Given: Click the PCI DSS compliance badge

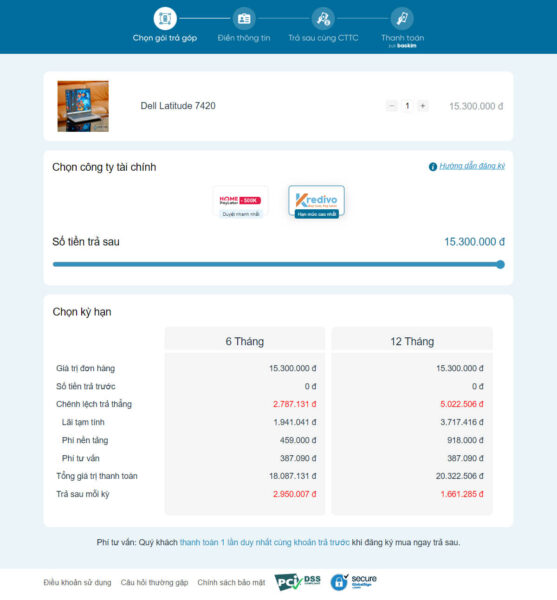Looking at the screenshot, I should [298, 582].
